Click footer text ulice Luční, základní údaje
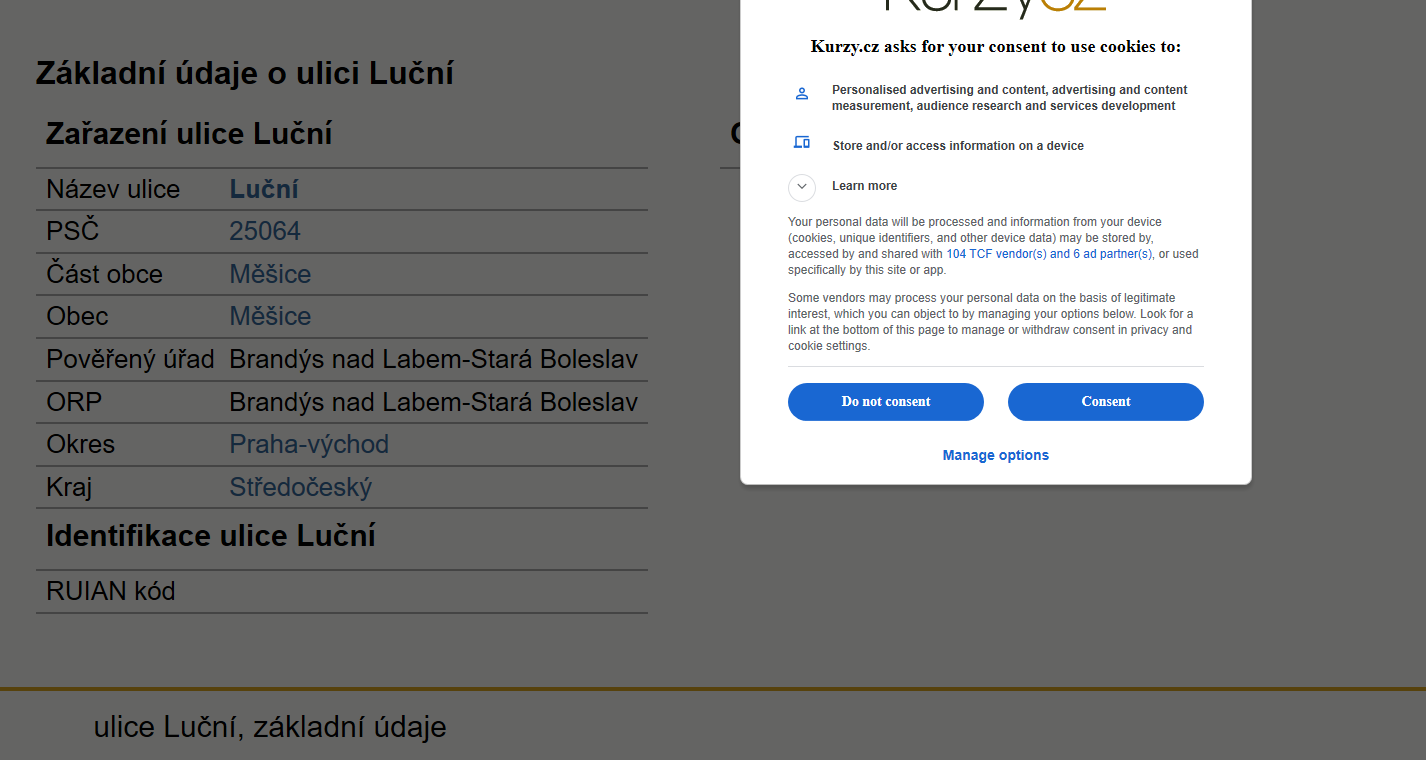The height and width of the screenshot is (760, 1426). pyautogui.click(x=270, y=727)
